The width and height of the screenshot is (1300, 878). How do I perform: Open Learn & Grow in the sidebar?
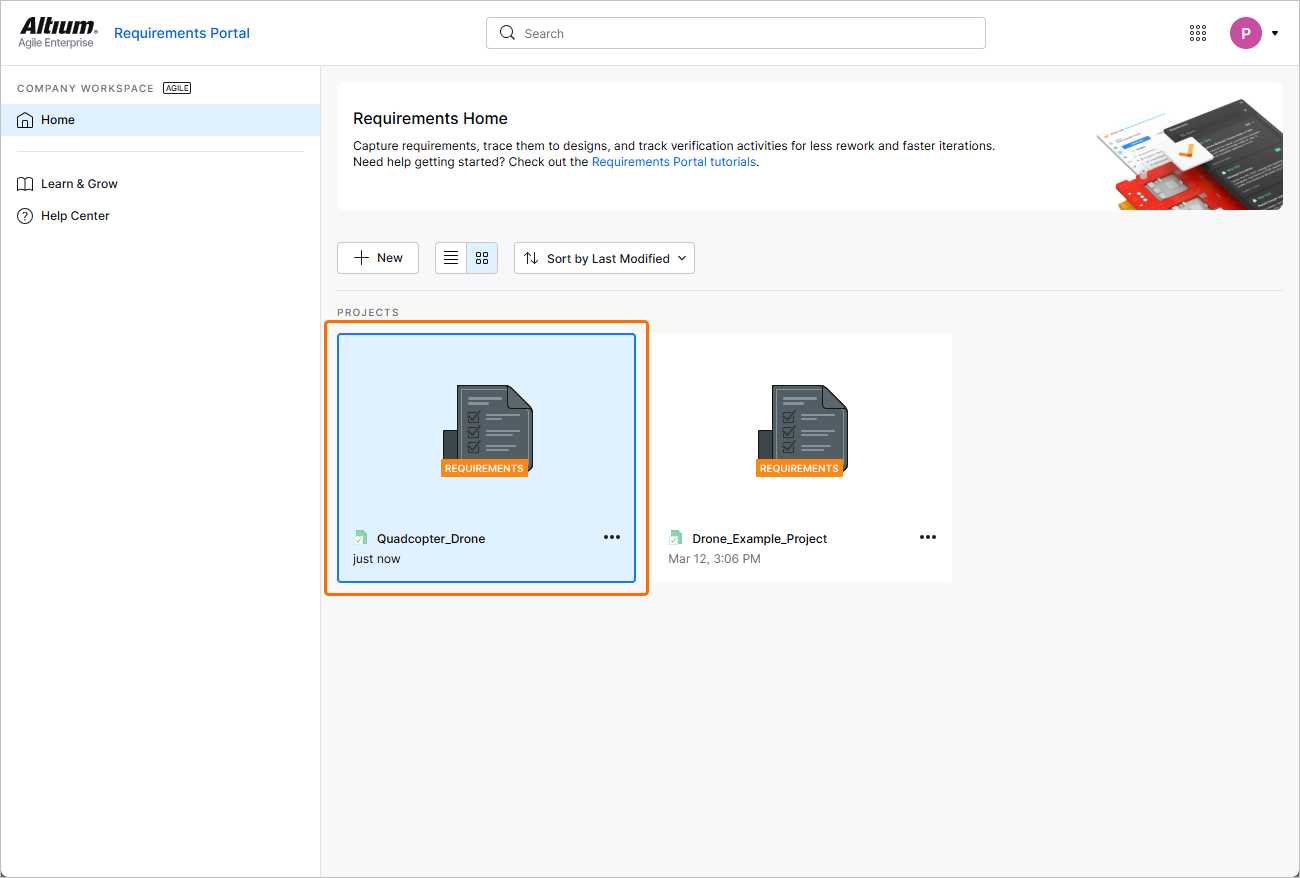tap(79, 184)
